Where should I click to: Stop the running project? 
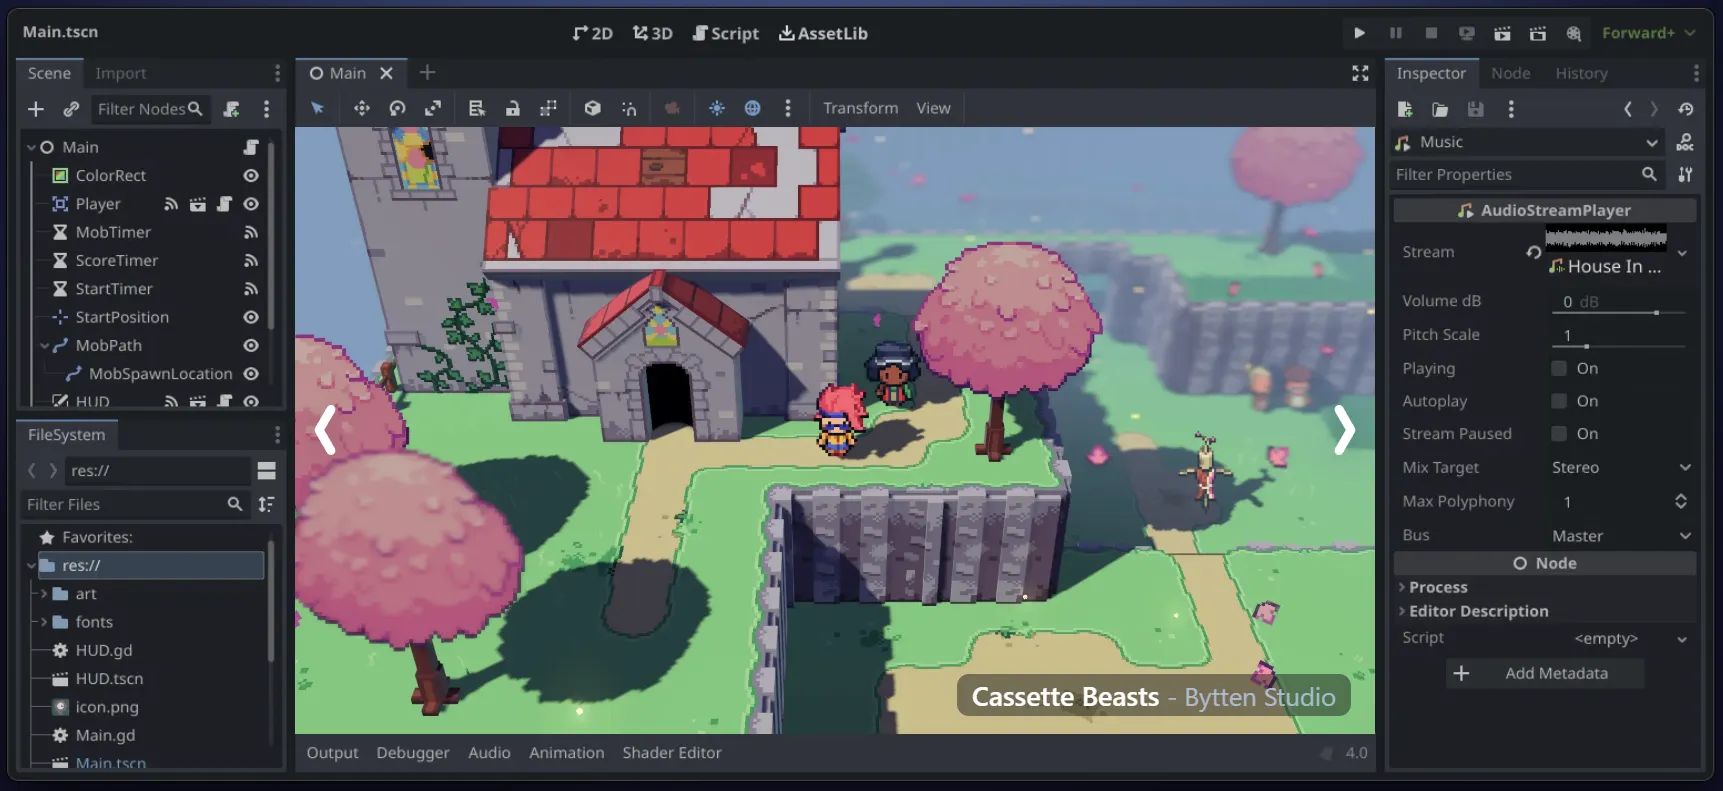(1431, 33)
